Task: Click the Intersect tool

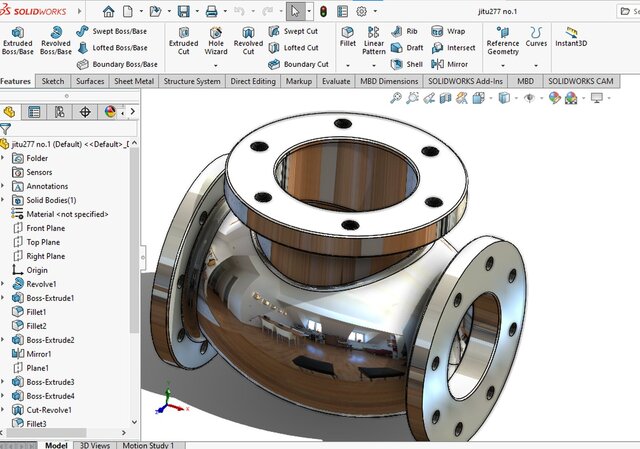Action: coord(453,48)
